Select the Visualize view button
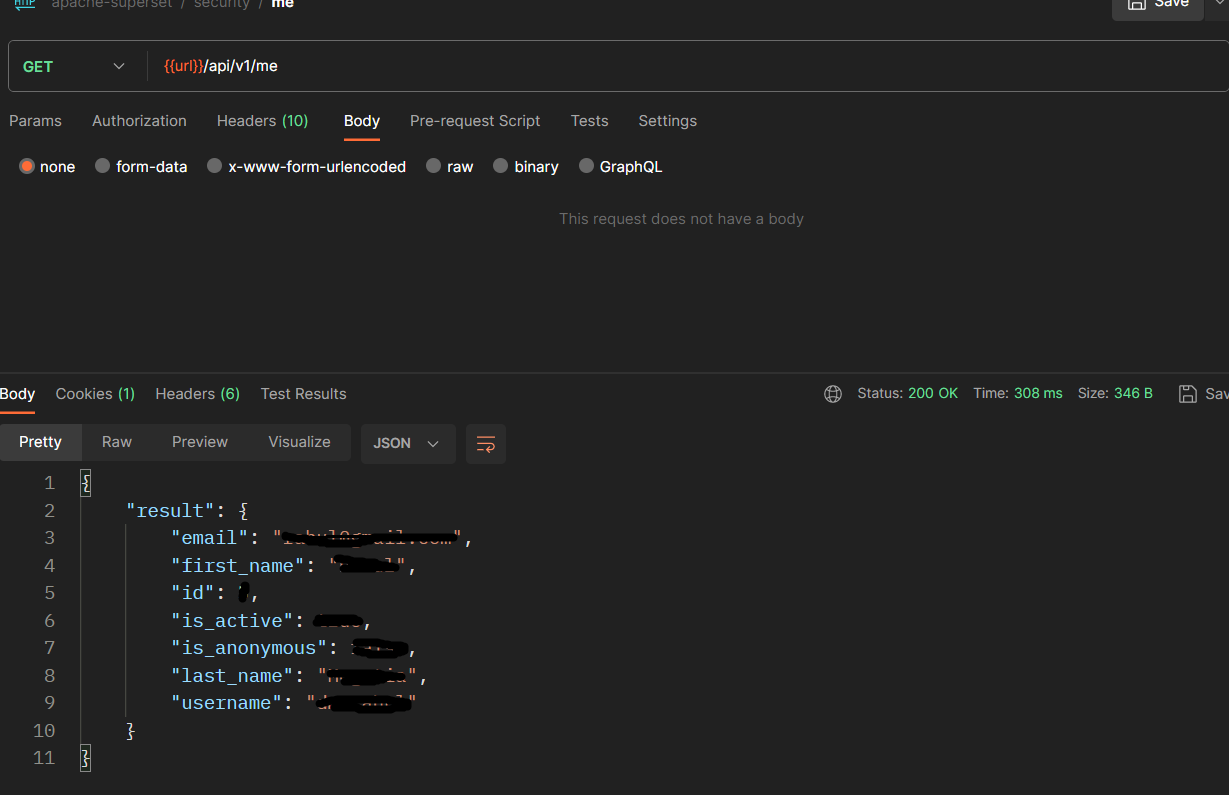This screenshot has height=795, width=1229. (x=299, y=442)
